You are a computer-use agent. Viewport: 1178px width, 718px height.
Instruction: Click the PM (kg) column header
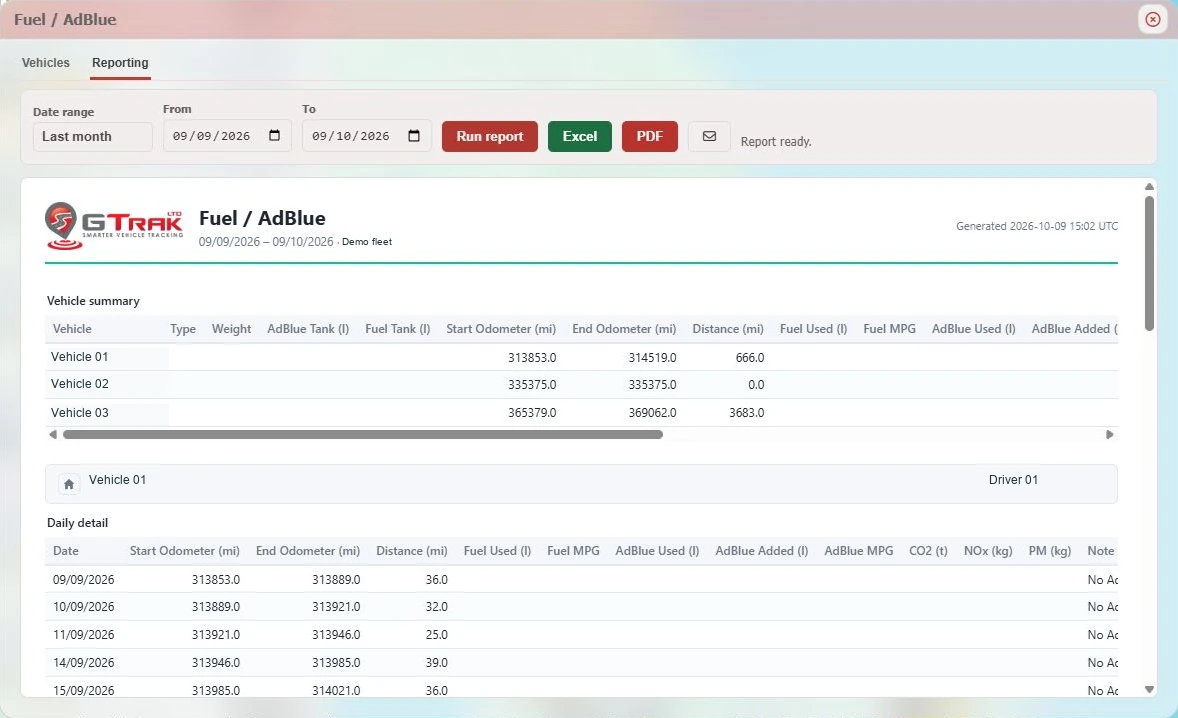pos(1050,551)
